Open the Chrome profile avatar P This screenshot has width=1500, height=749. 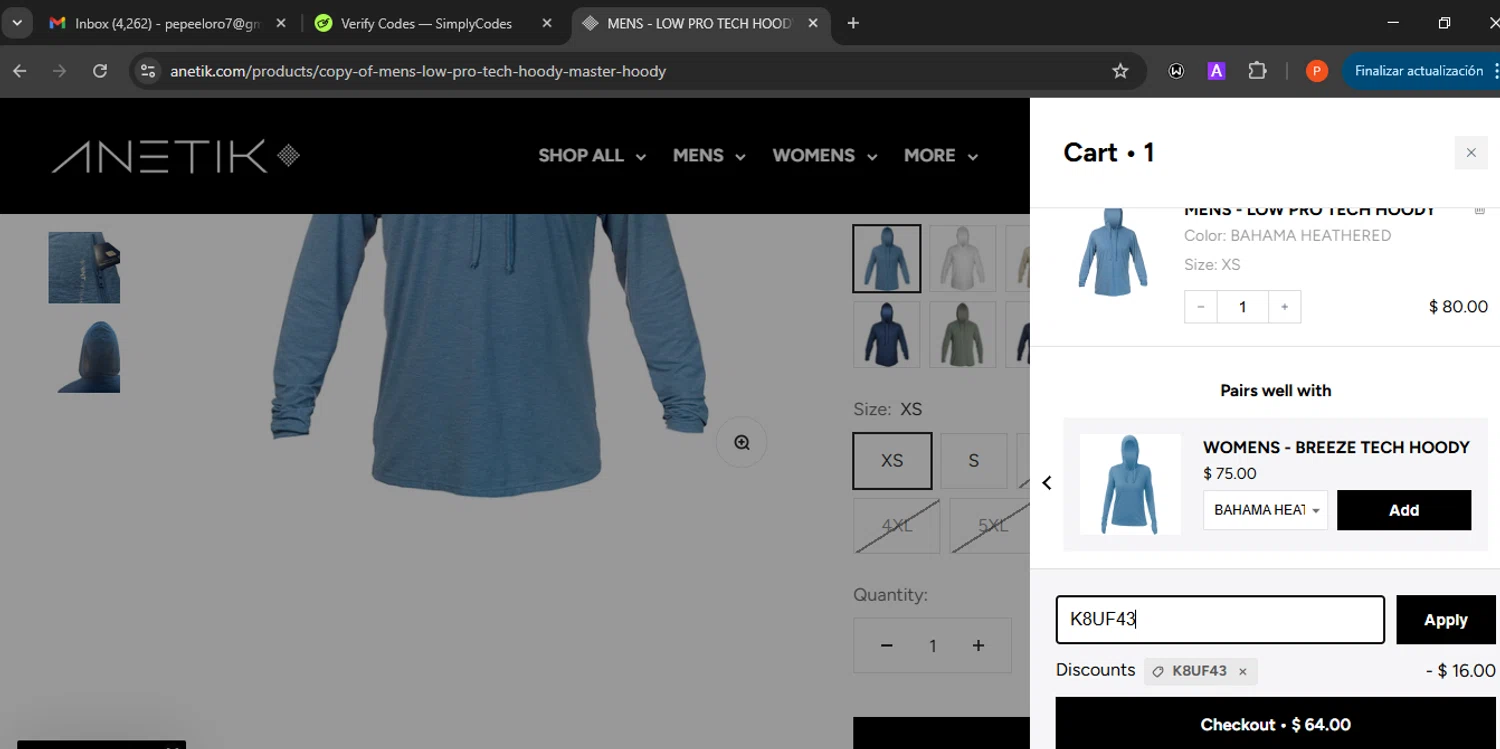(x=1317, y=71)
